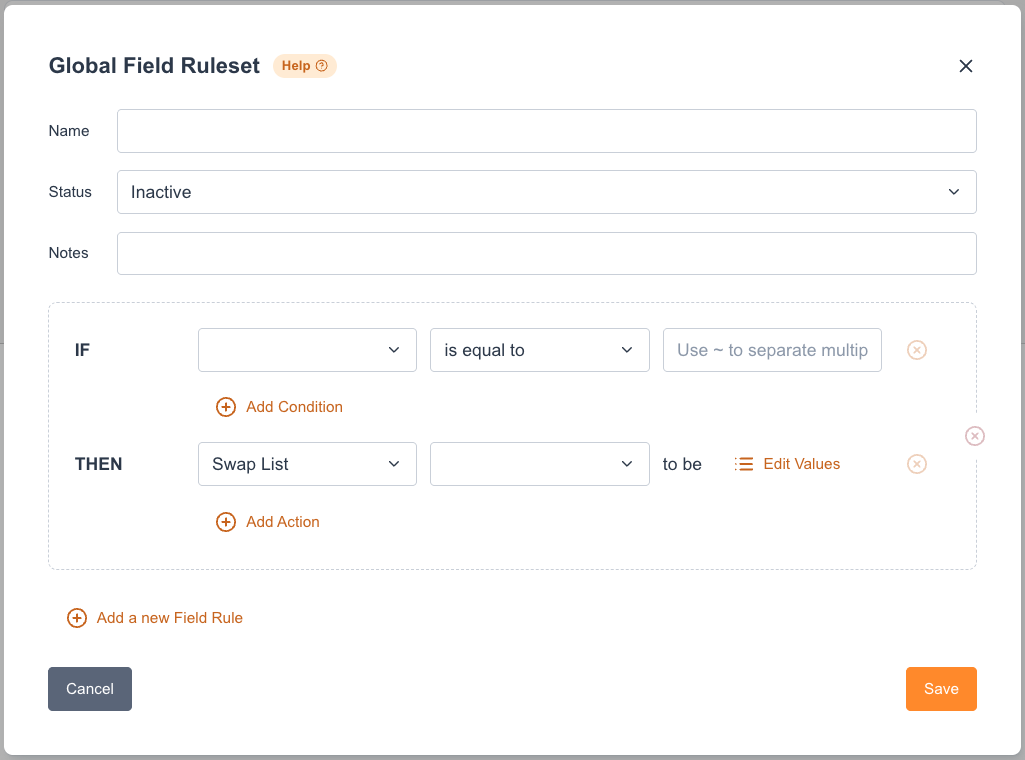Delete the entire field rule block
Viewport: 1025px width, 760px height.
click(x=975, y=436)
